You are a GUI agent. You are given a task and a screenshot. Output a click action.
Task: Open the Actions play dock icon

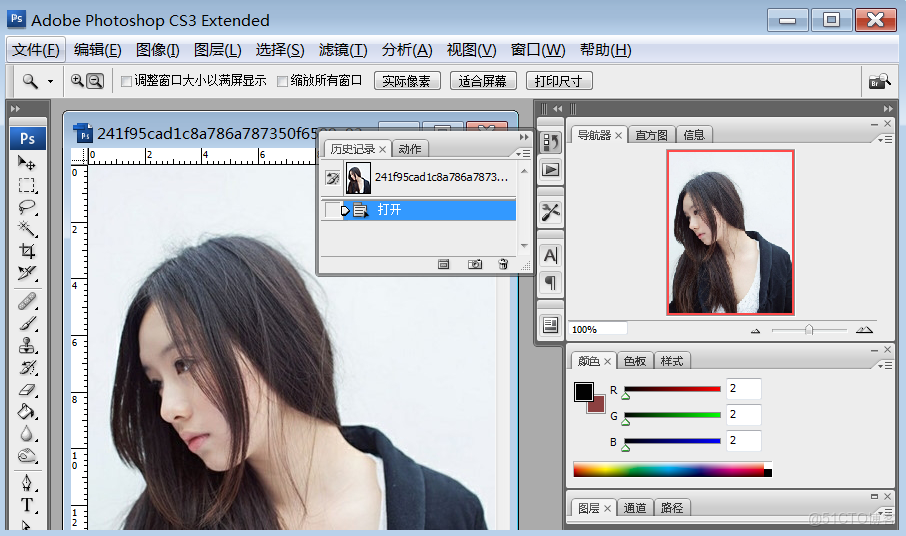point(550,170)
